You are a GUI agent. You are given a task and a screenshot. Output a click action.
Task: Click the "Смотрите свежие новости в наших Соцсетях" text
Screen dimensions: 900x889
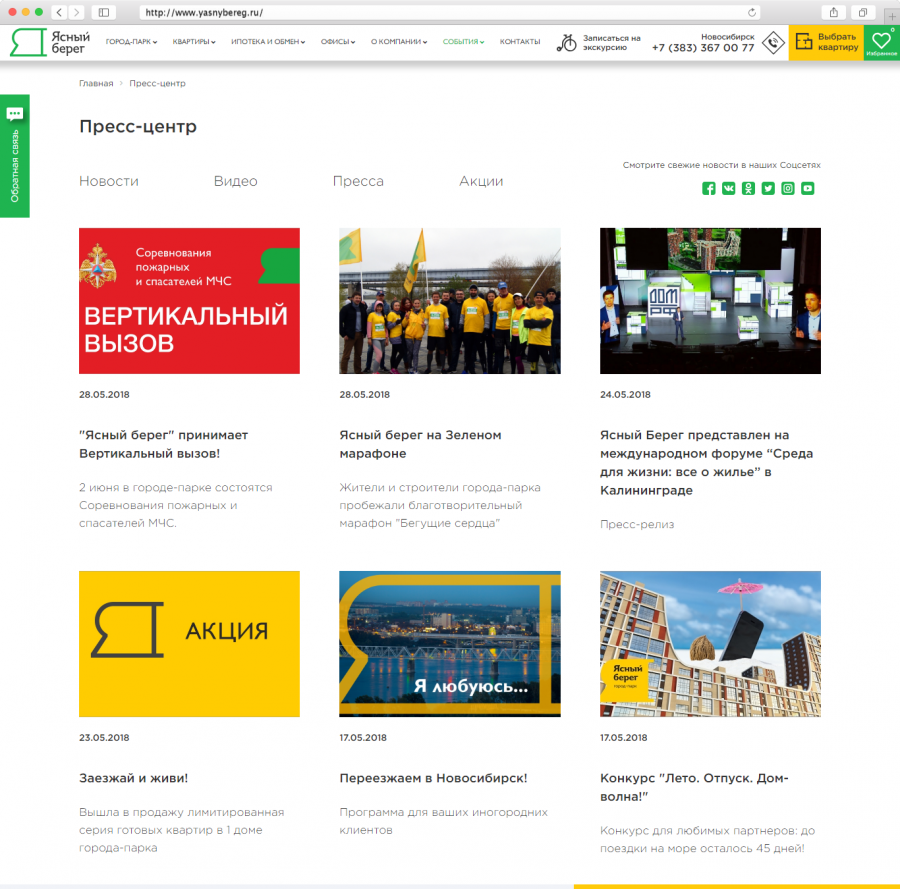721,165
